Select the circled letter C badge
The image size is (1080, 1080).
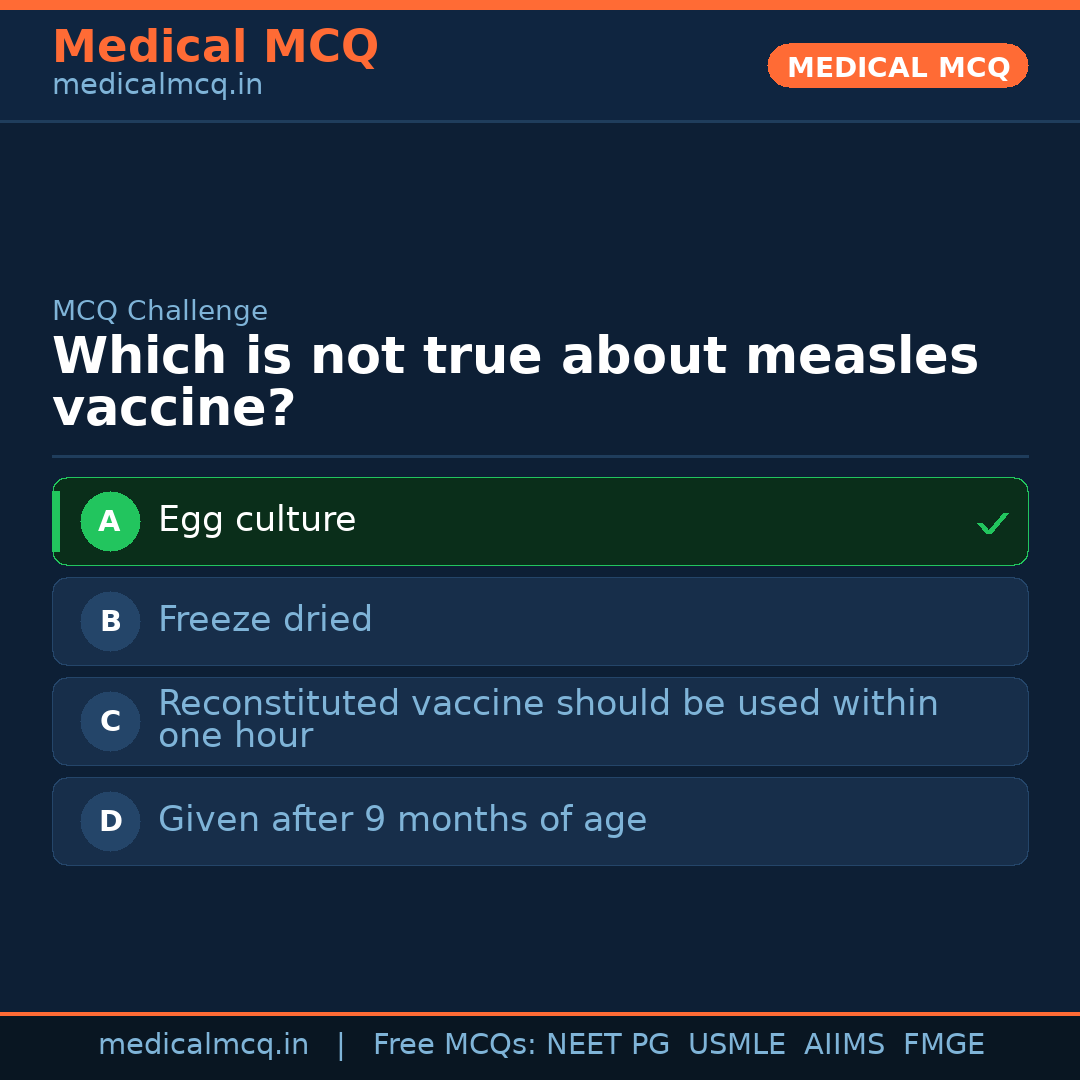pos(110,721)
